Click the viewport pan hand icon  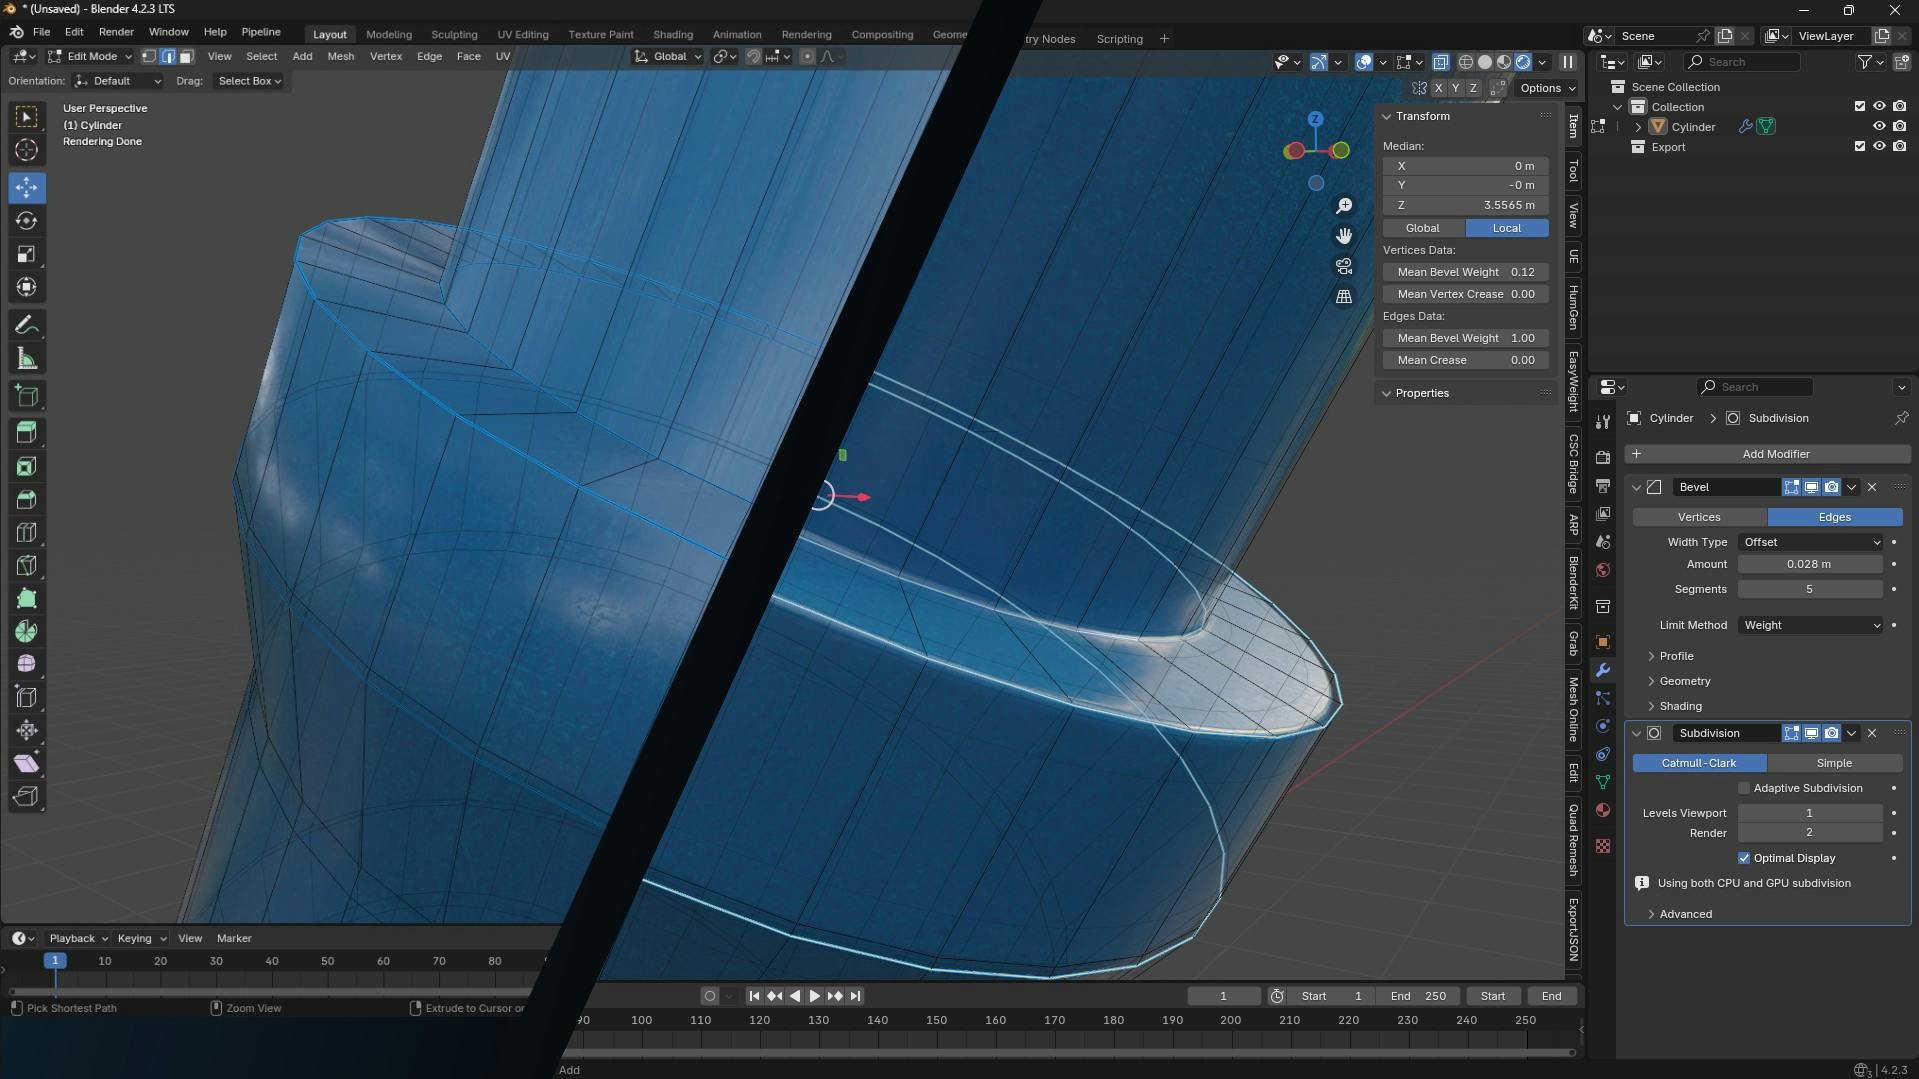1344,236
